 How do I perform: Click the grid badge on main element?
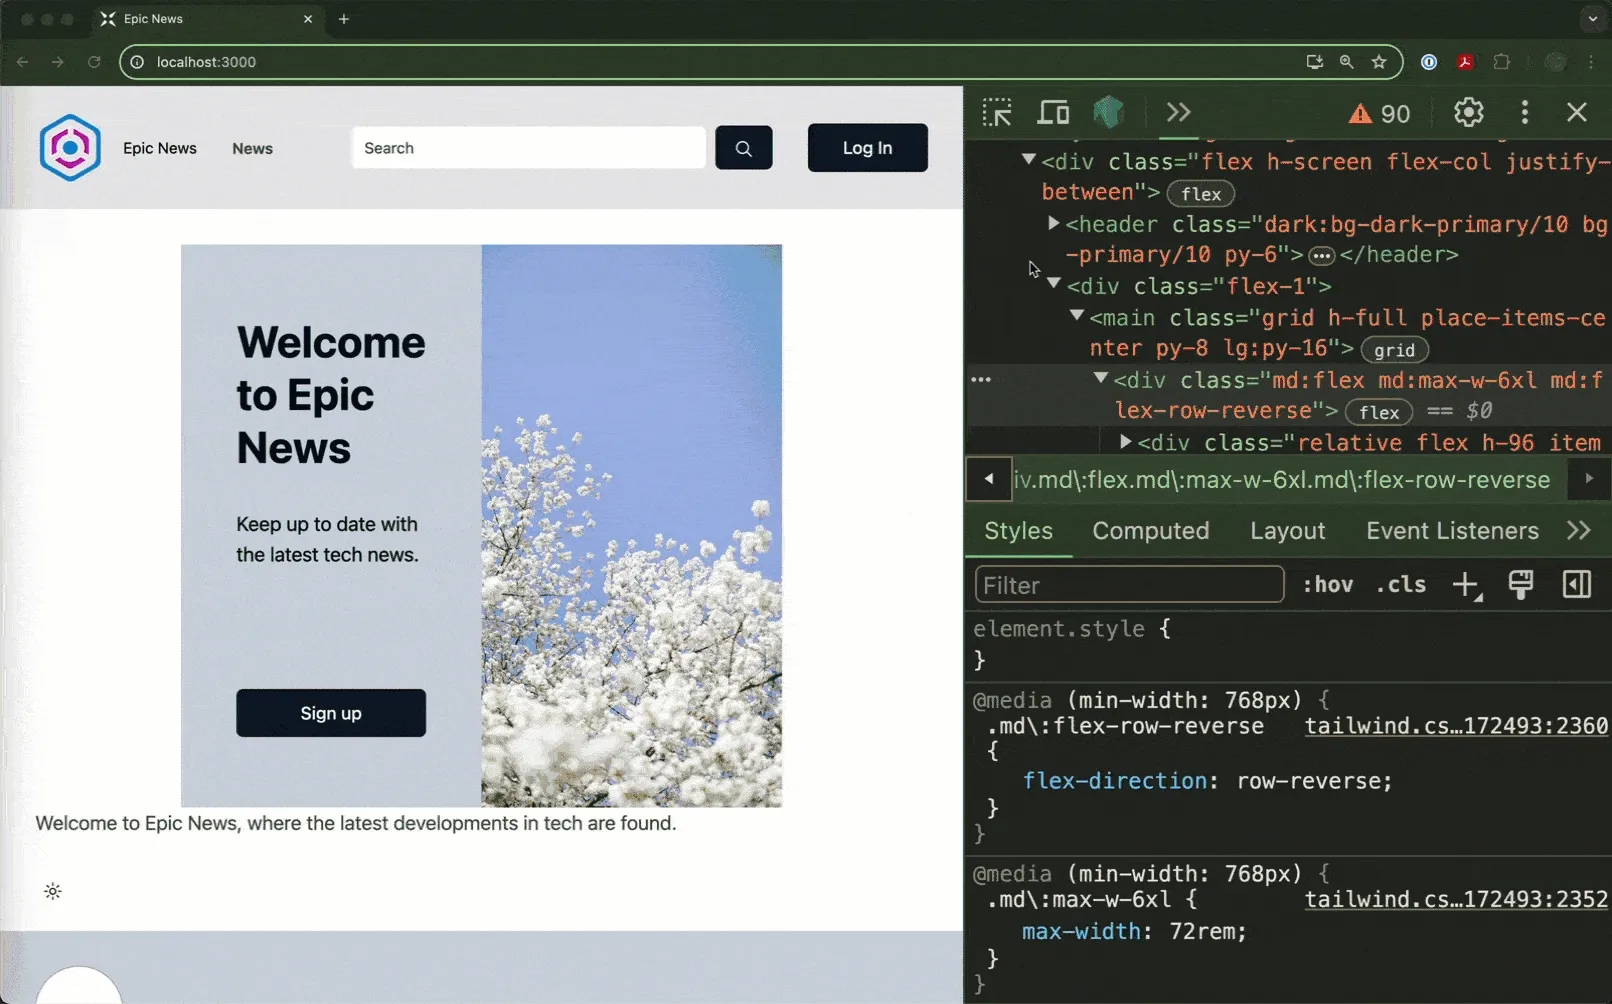[1394, 350]
